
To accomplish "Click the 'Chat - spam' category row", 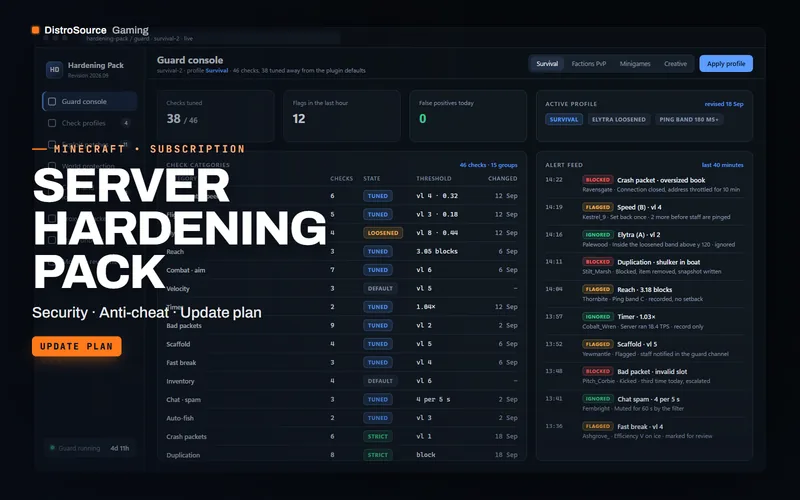I will pyautogui.click(x=342, y=399).
